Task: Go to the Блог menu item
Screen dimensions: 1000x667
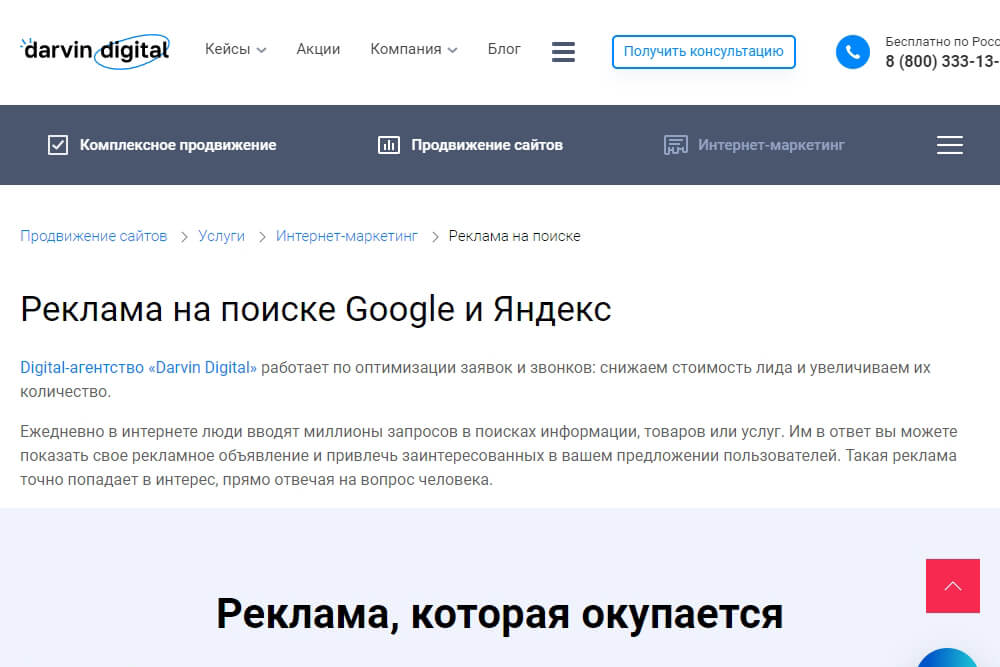Action: [504, 49]
